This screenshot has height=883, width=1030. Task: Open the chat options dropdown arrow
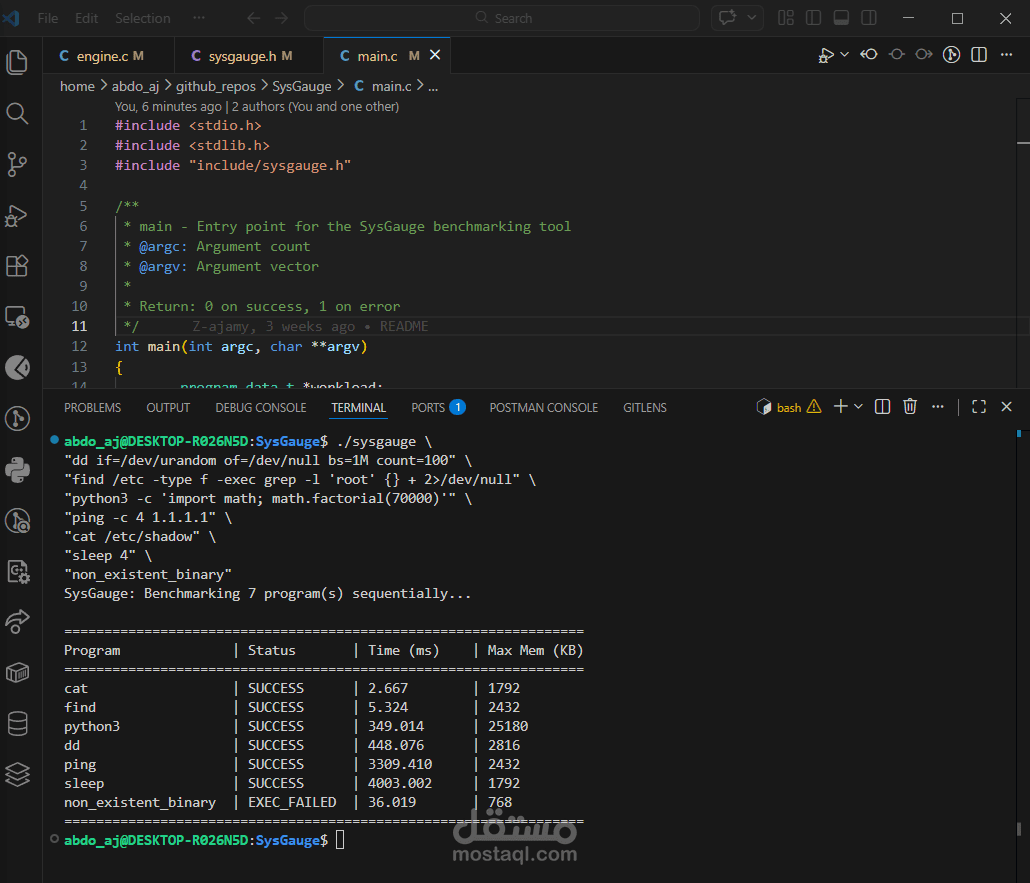coord(751,18)
